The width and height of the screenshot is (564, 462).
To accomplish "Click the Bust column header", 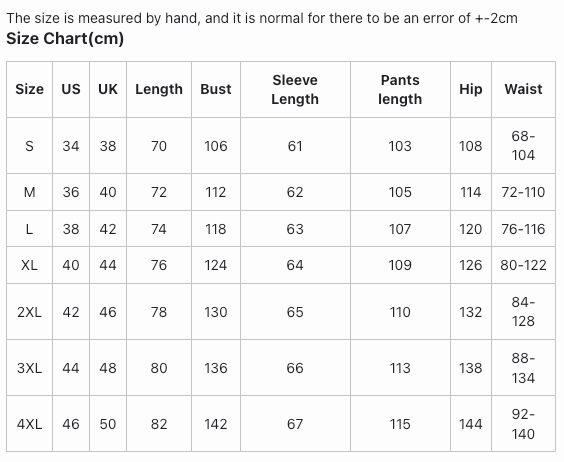I will (216, 89).
